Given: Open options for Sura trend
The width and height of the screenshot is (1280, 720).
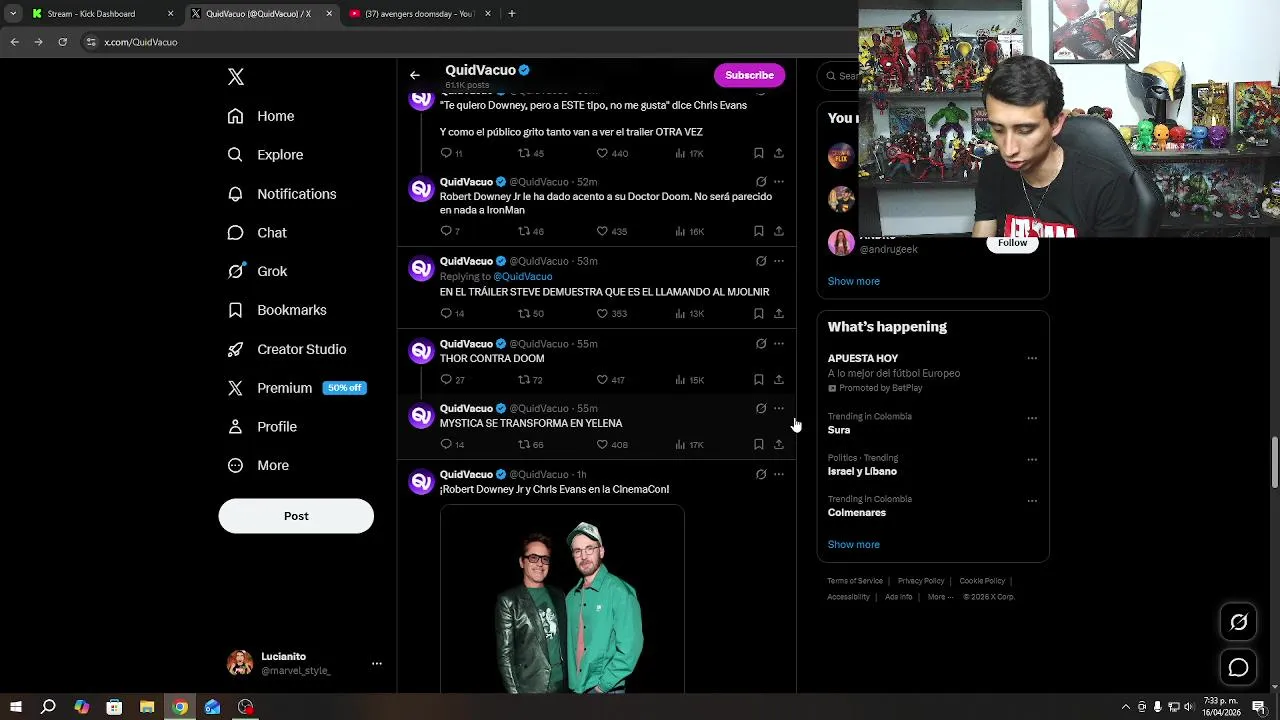Looking at the screenshot, I should [1032, 418].
